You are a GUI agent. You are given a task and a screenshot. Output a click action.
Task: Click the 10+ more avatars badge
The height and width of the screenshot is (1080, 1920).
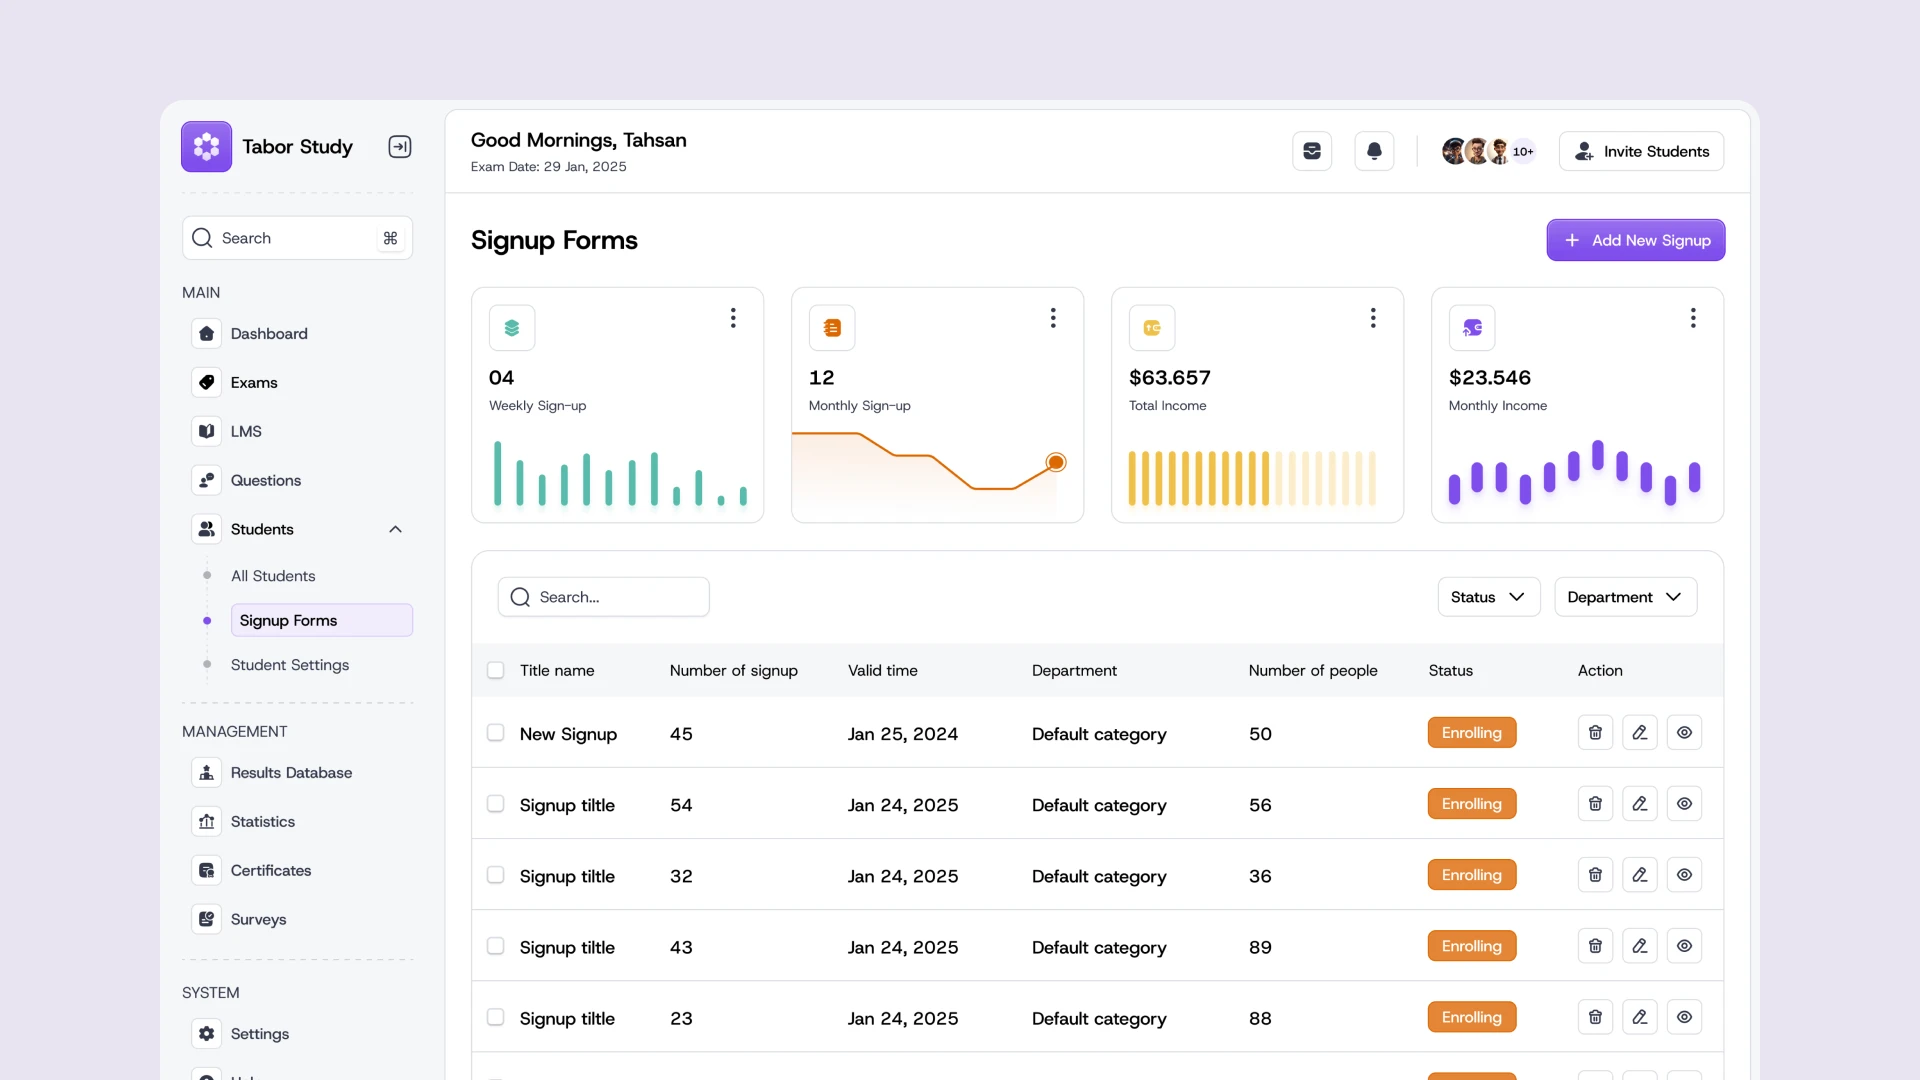(x=1522, y=151)
